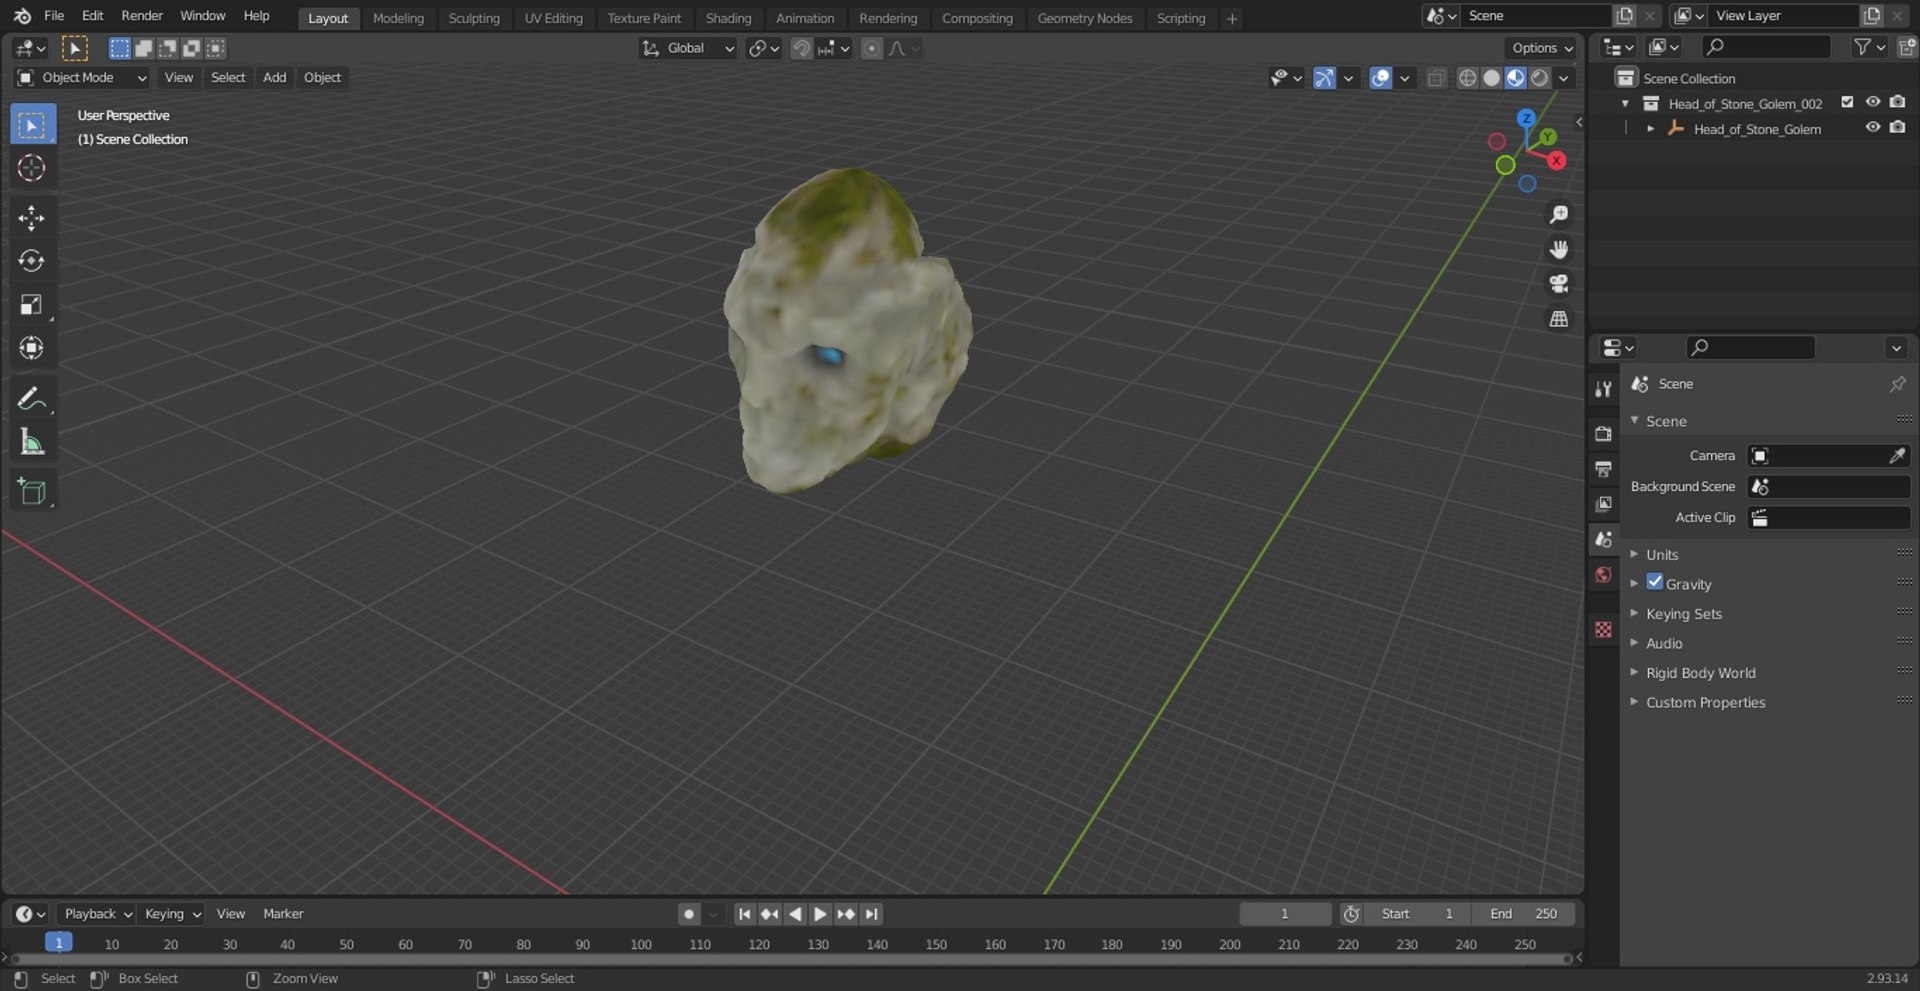The width and height of the screenshot is (1920, 991).
Task: Click the pin icon in Scene properties
Action: 1897,384
